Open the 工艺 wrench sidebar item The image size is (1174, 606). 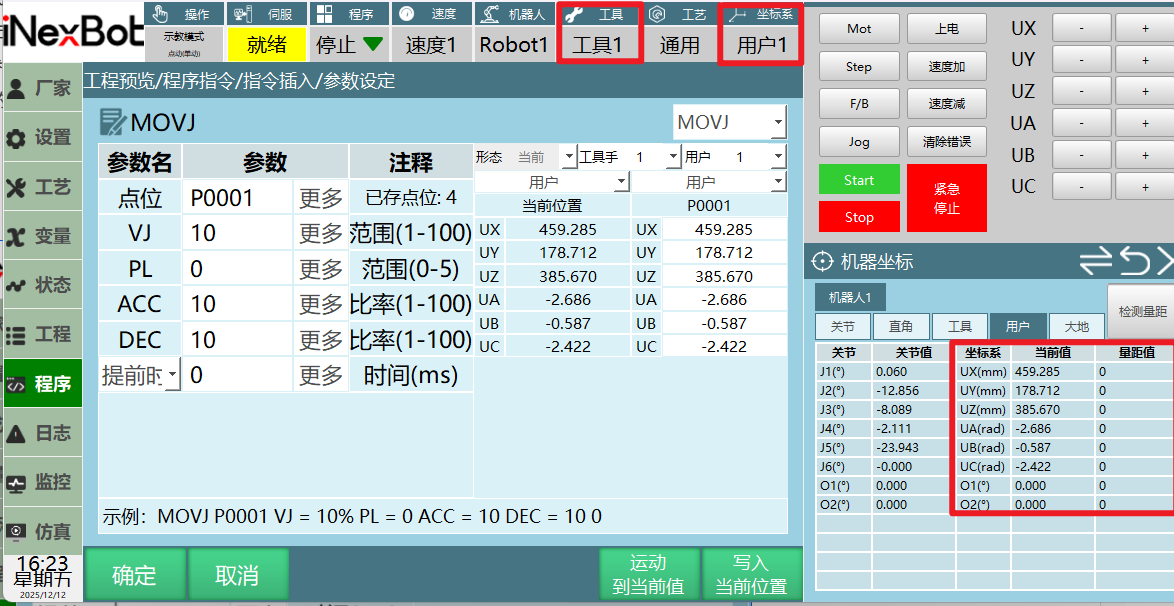pyautogui.click(x=43, y=187)
